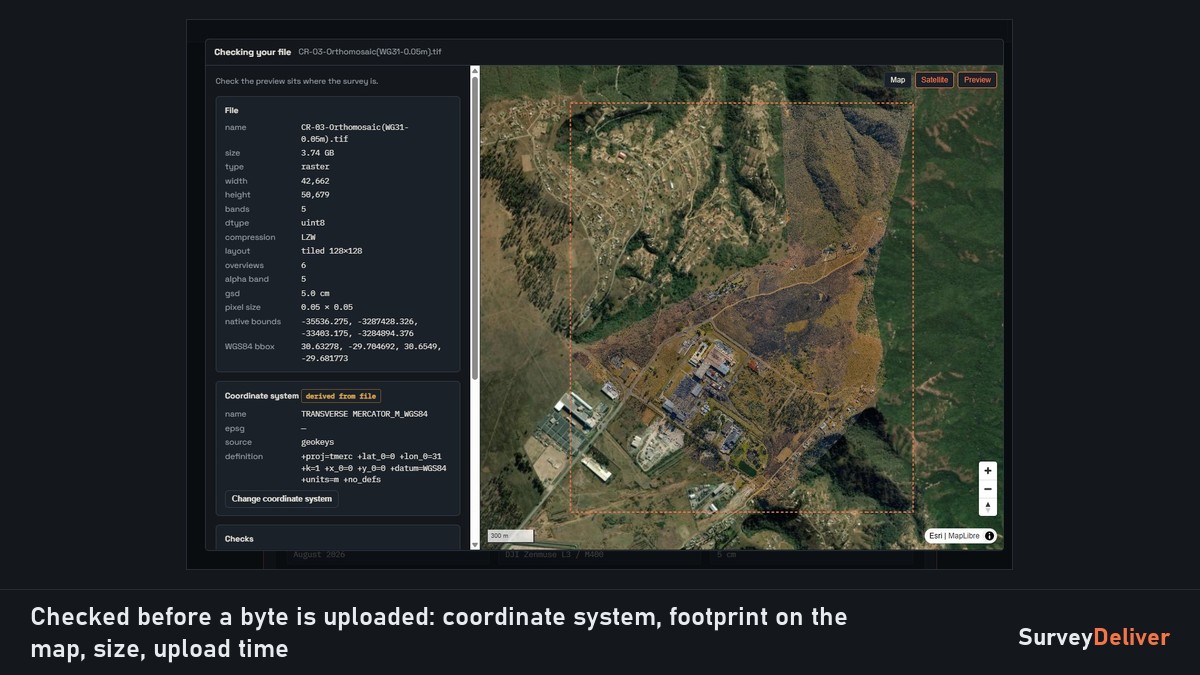Switch the view to Map
This screenshot has height=675, width=1200.
point(898,80)
